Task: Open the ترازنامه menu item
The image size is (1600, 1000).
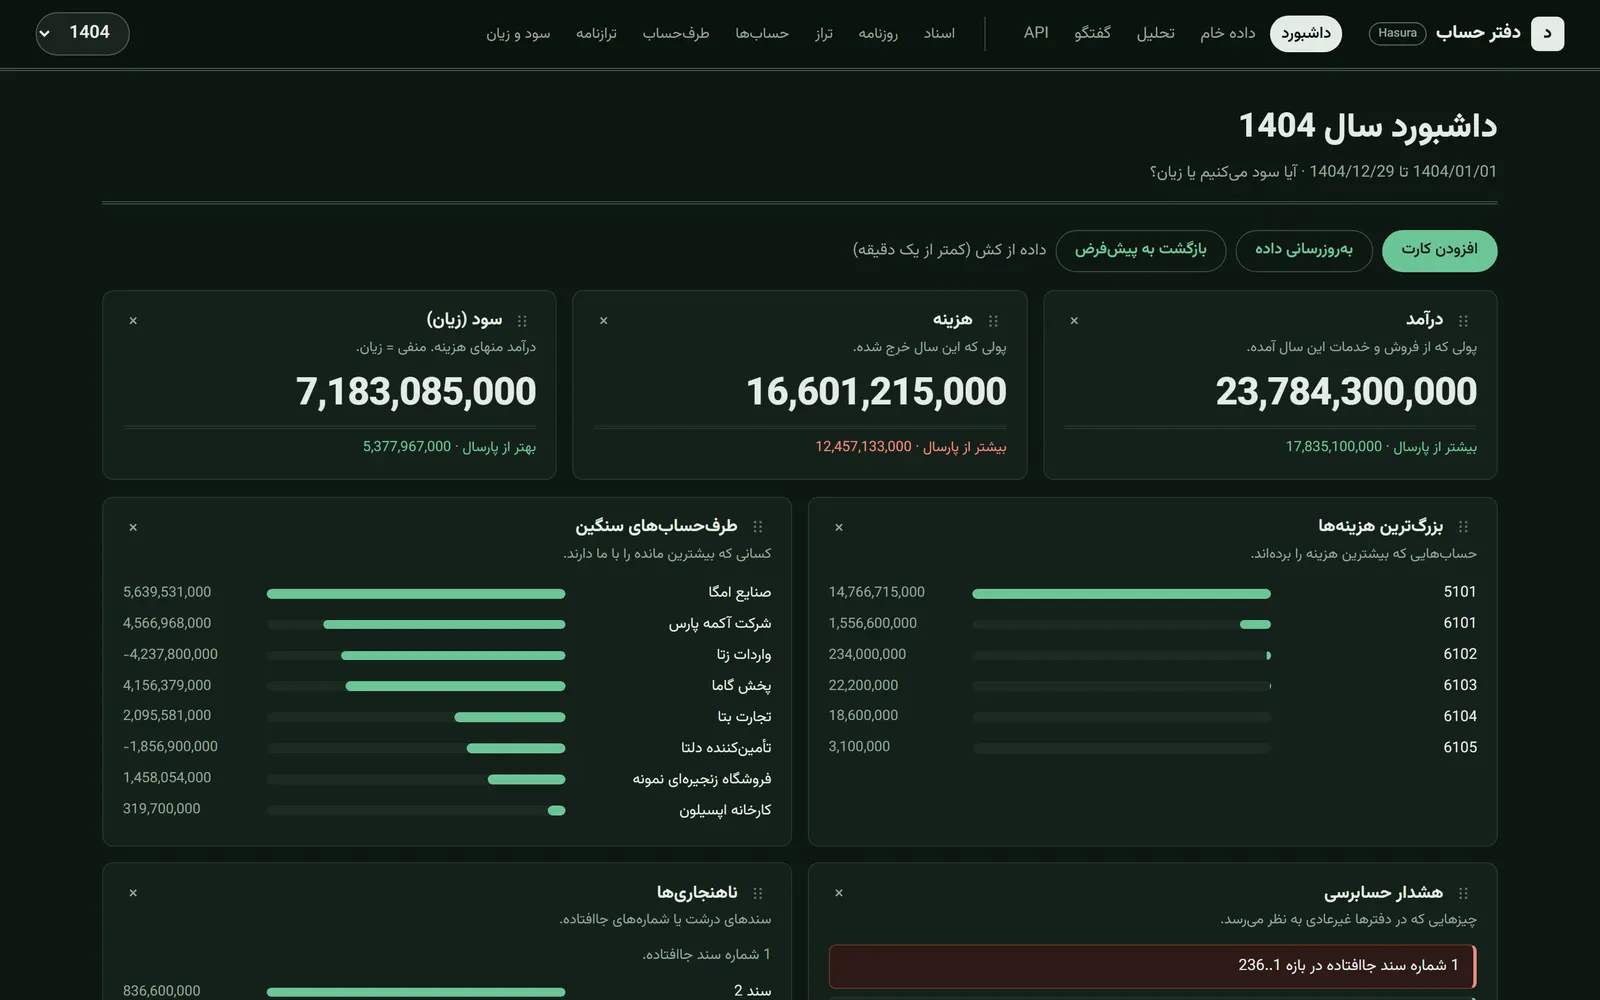Action: 596,33
